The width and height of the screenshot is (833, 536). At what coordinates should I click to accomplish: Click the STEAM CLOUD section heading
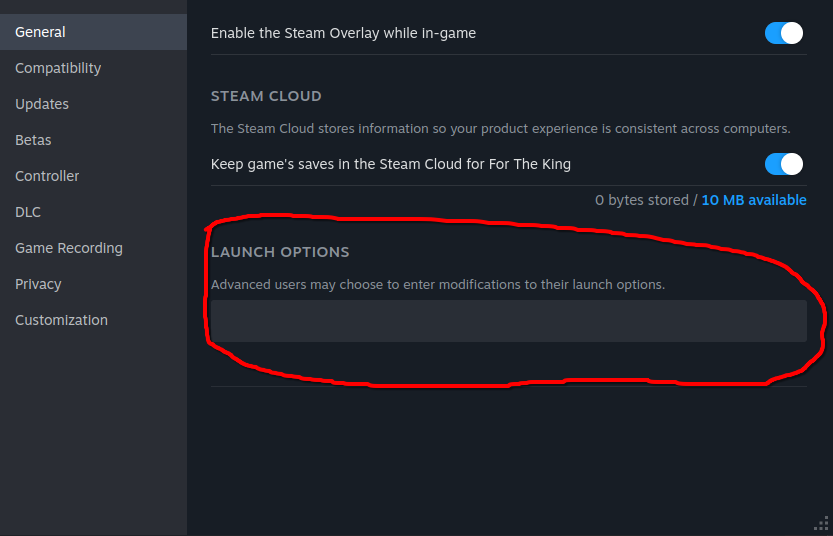(x=266, y=97)
